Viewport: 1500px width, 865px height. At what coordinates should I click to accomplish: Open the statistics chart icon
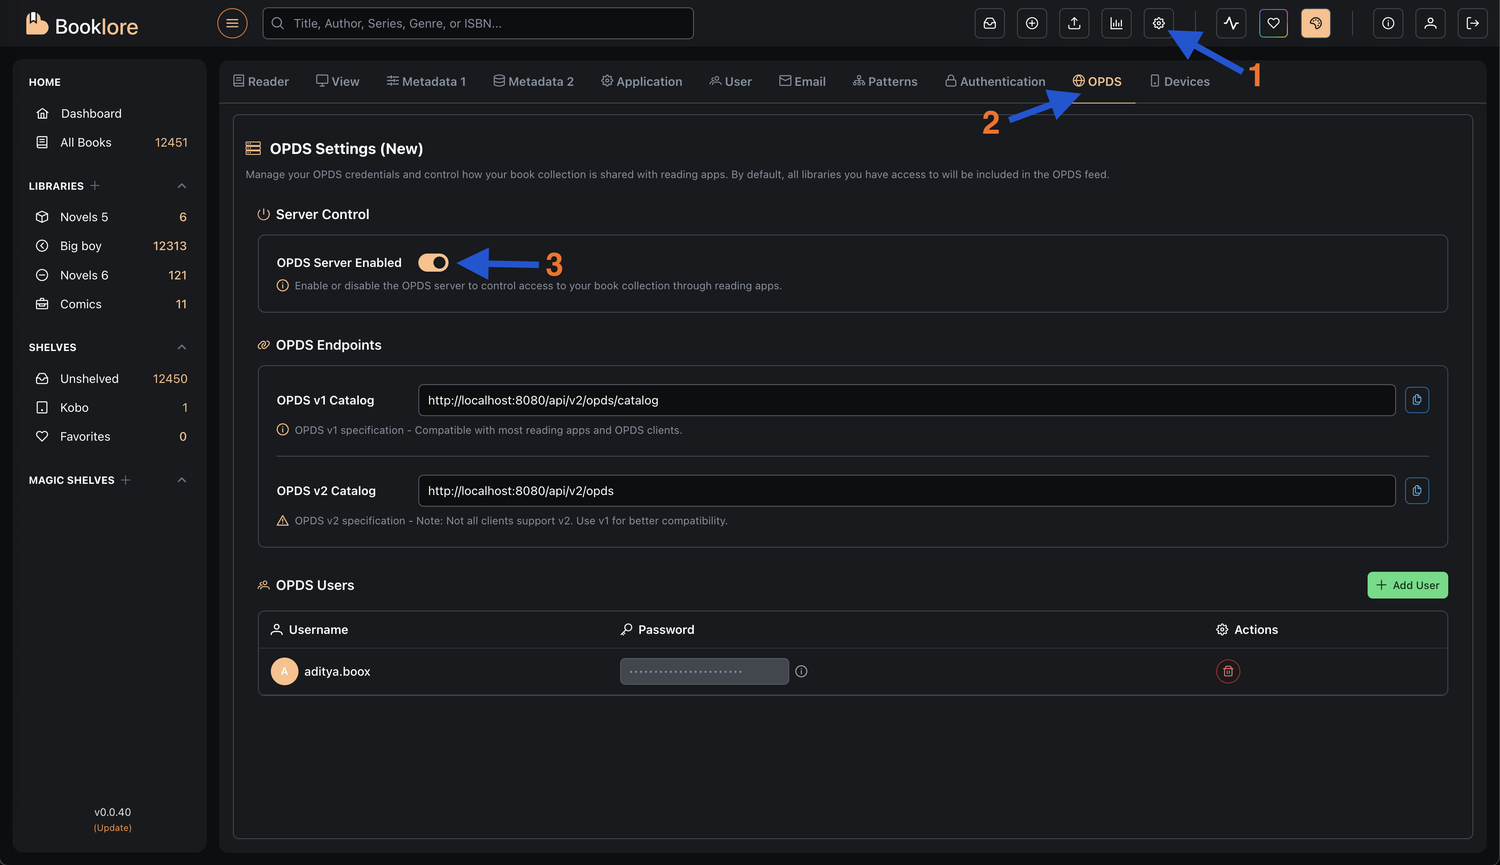[x=1116, y=23]
